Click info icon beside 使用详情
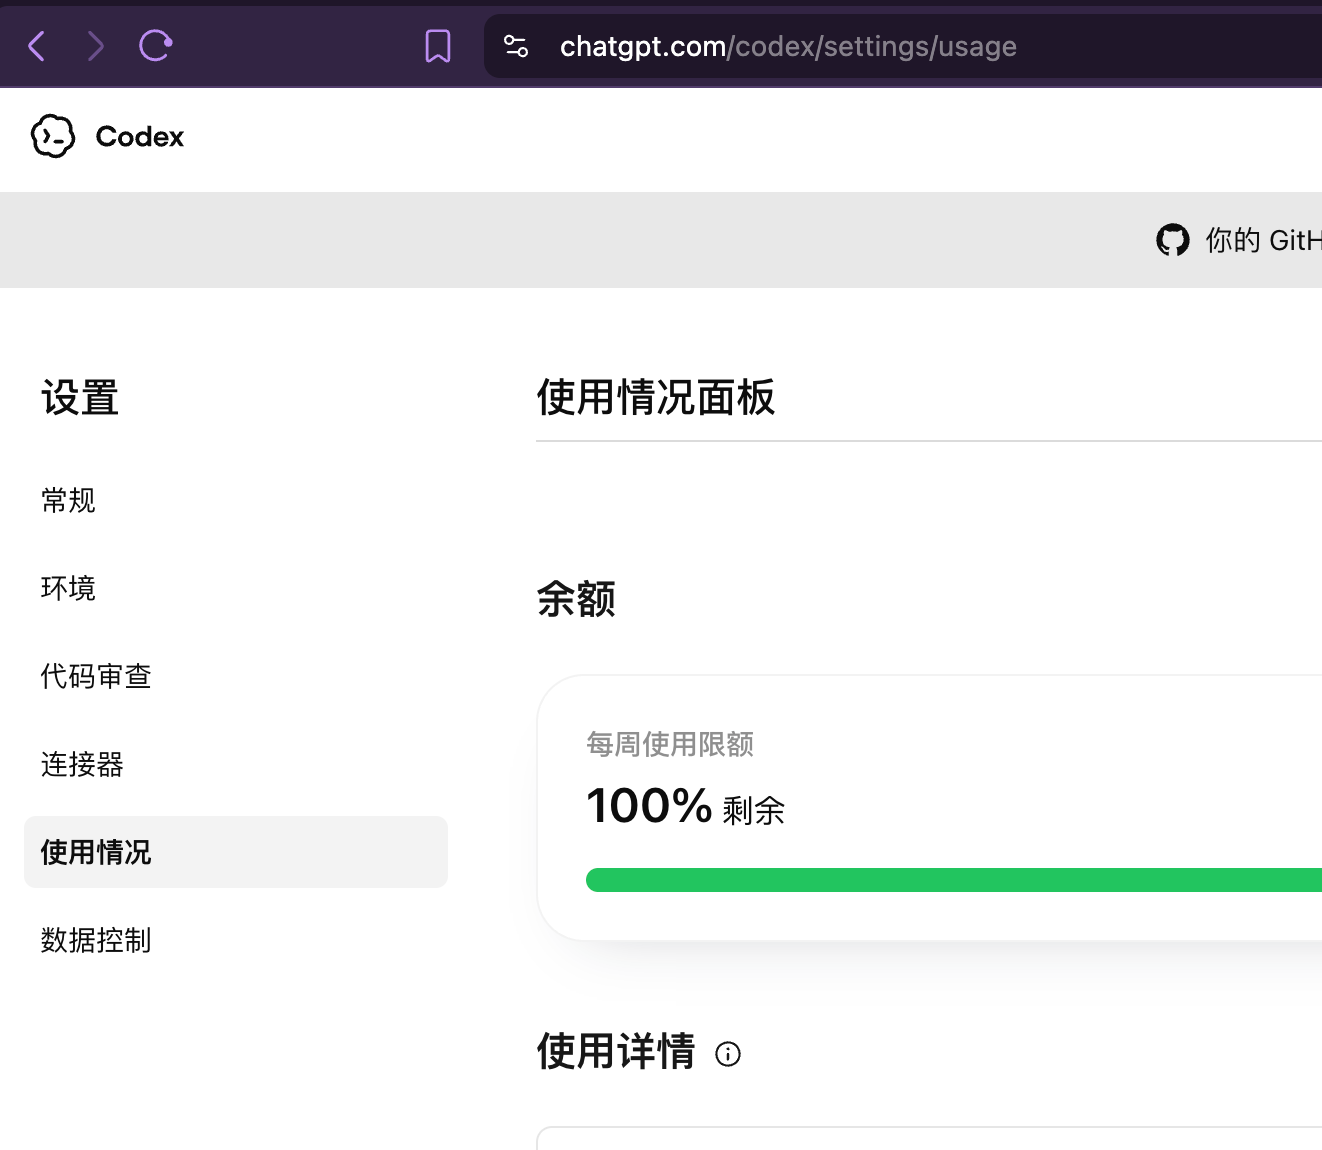The width and height of the screenshot is (1322, 1150). click(728, 1054)
